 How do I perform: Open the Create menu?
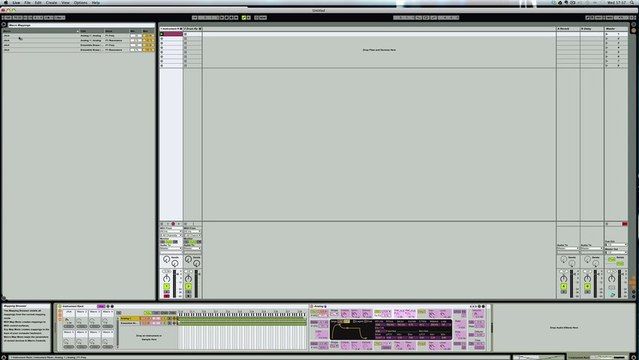(x=51, y=2)
